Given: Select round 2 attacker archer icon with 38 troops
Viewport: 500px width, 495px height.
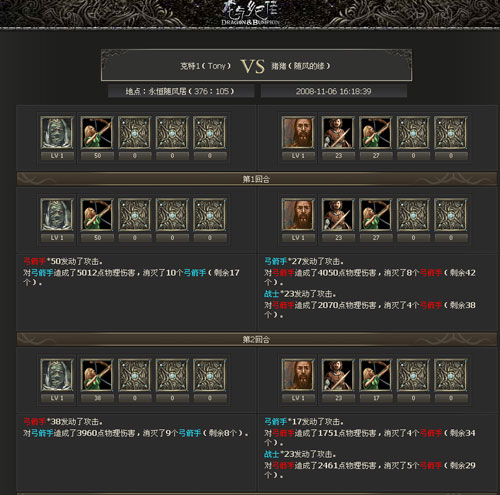Looking at the screenshot, I should pyautogui.click(x=97, y=375).
